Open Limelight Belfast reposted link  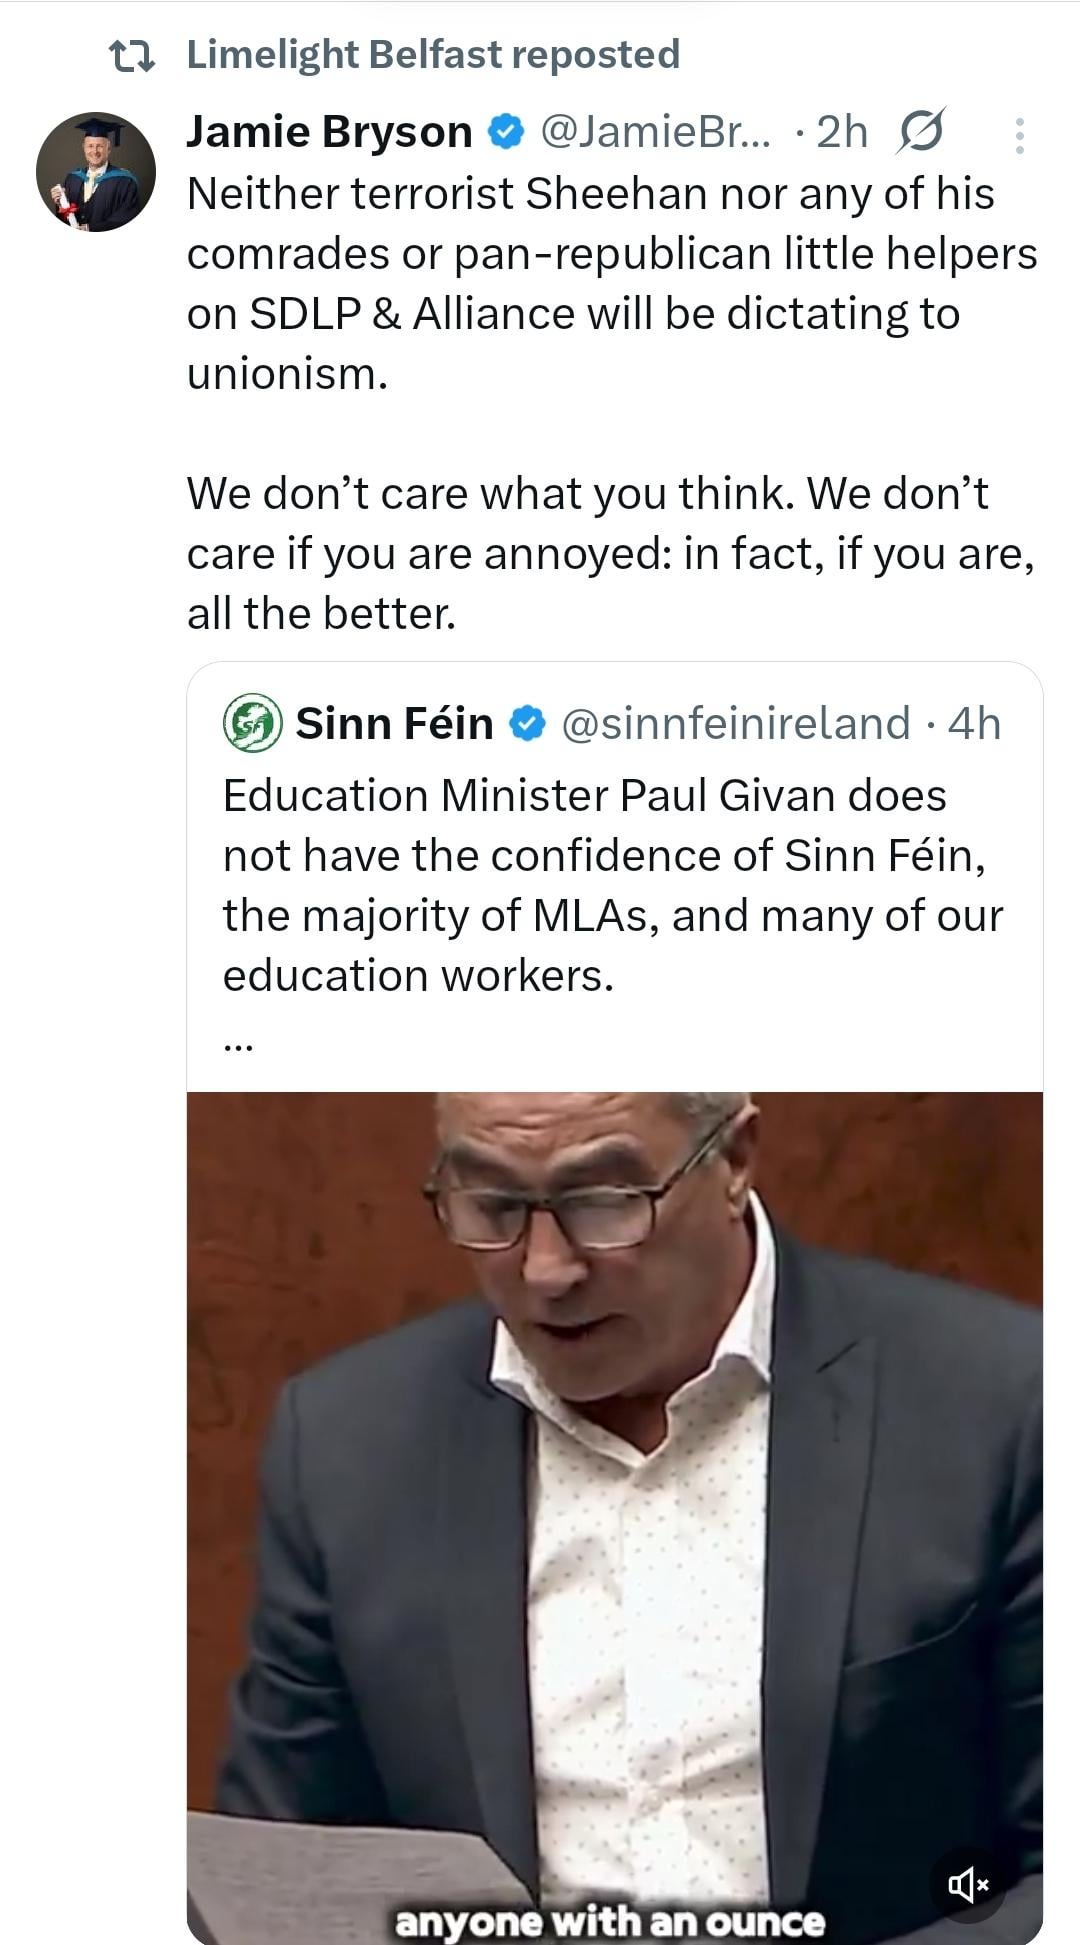pyautogui.click(x=433, y=55)
